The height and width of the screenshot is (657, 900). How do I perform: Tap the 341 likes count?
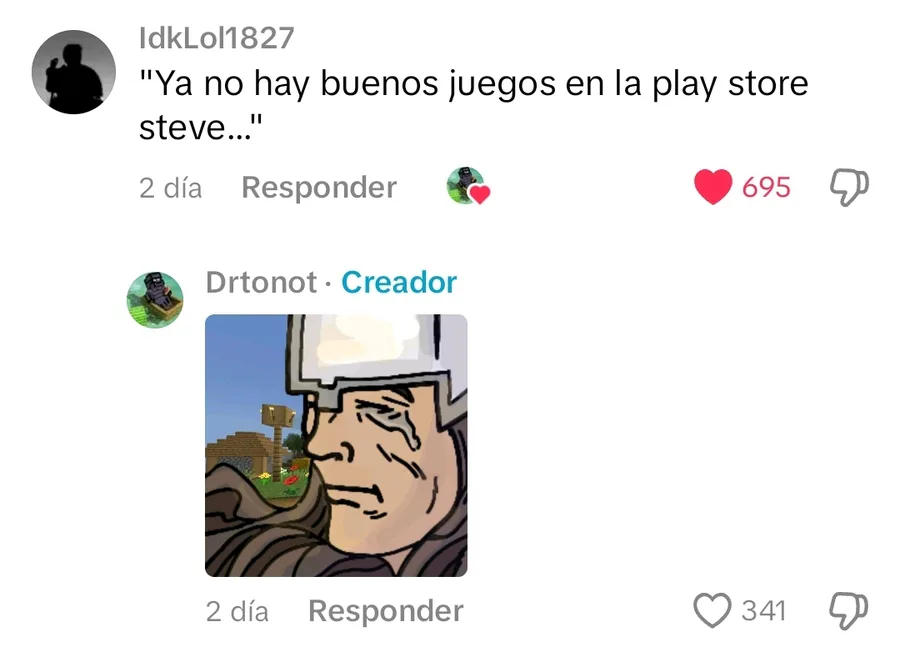coord(763,611)
